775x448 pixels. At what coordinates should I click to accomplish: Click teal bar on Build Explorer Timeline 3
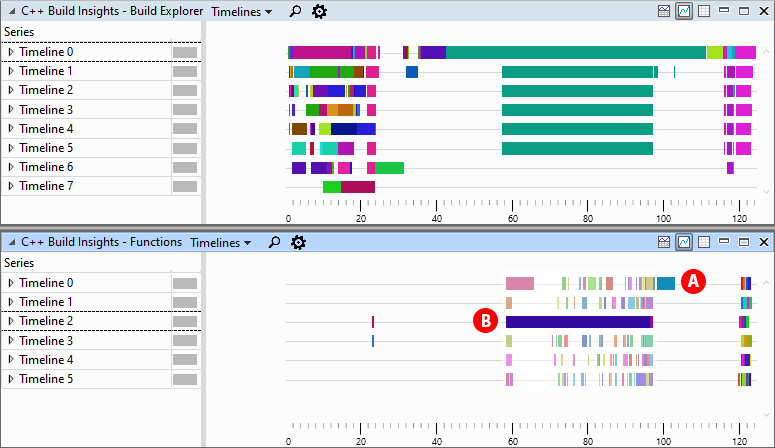(x=577, y=110)
